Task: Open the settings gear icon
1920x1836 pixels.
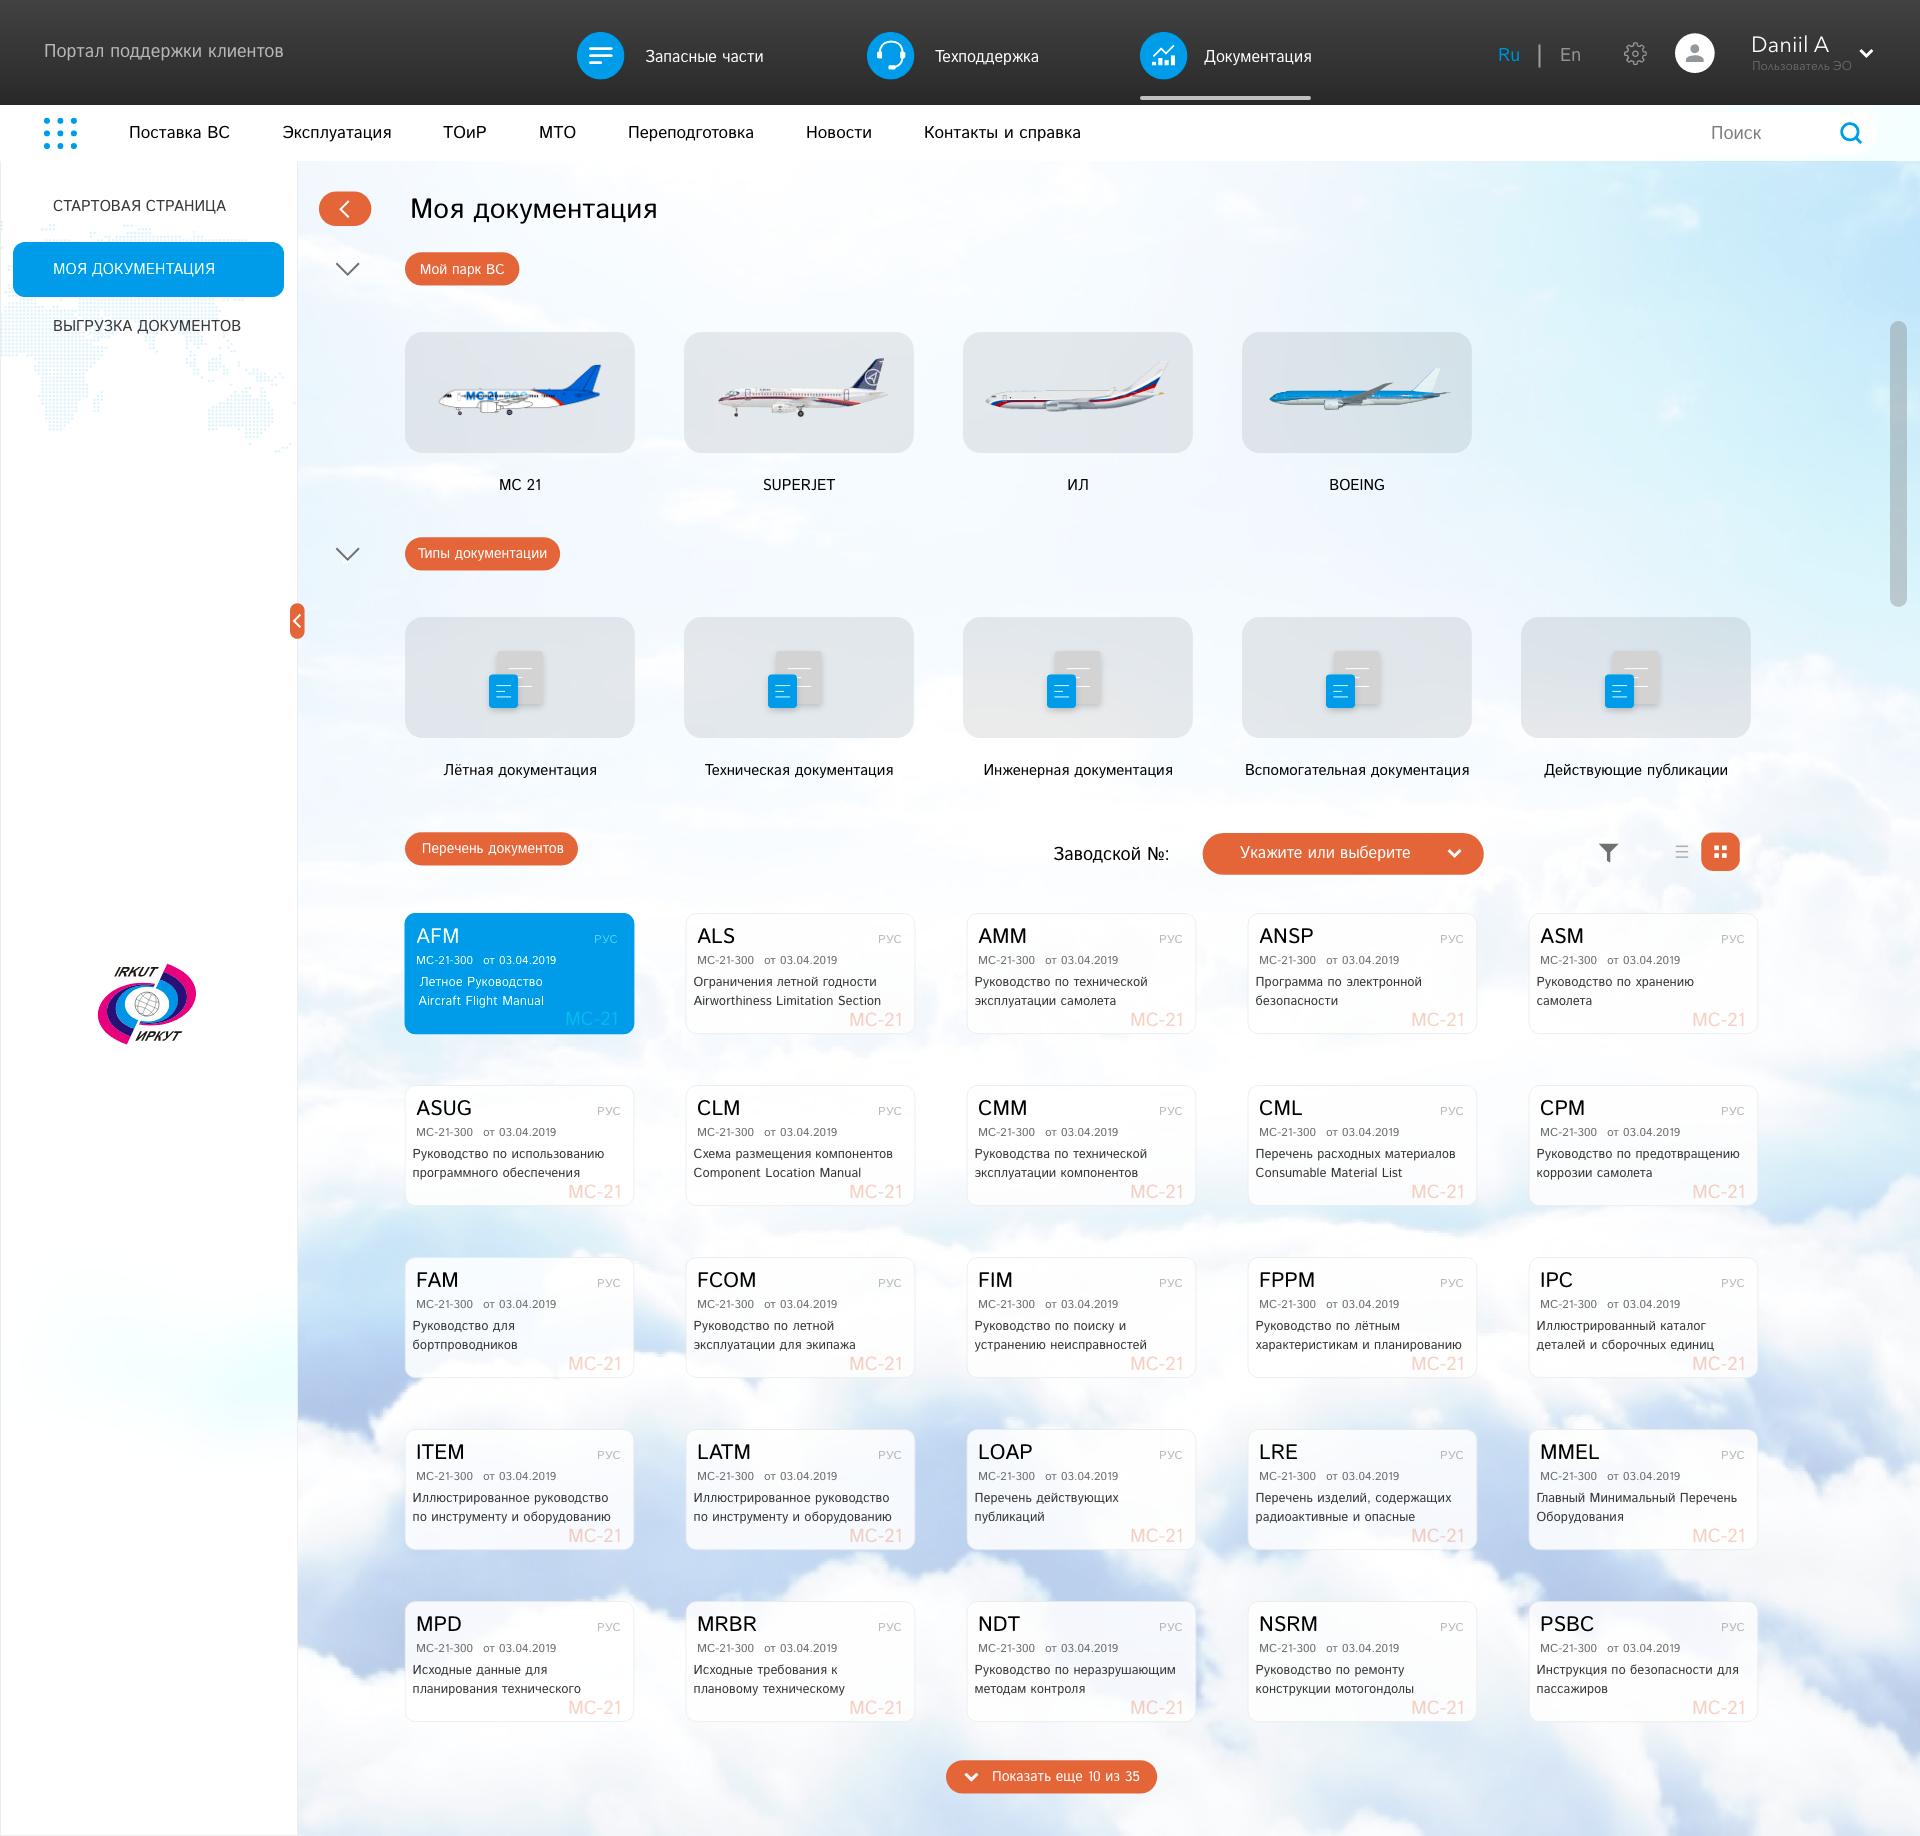Action: pos(1635,54)
